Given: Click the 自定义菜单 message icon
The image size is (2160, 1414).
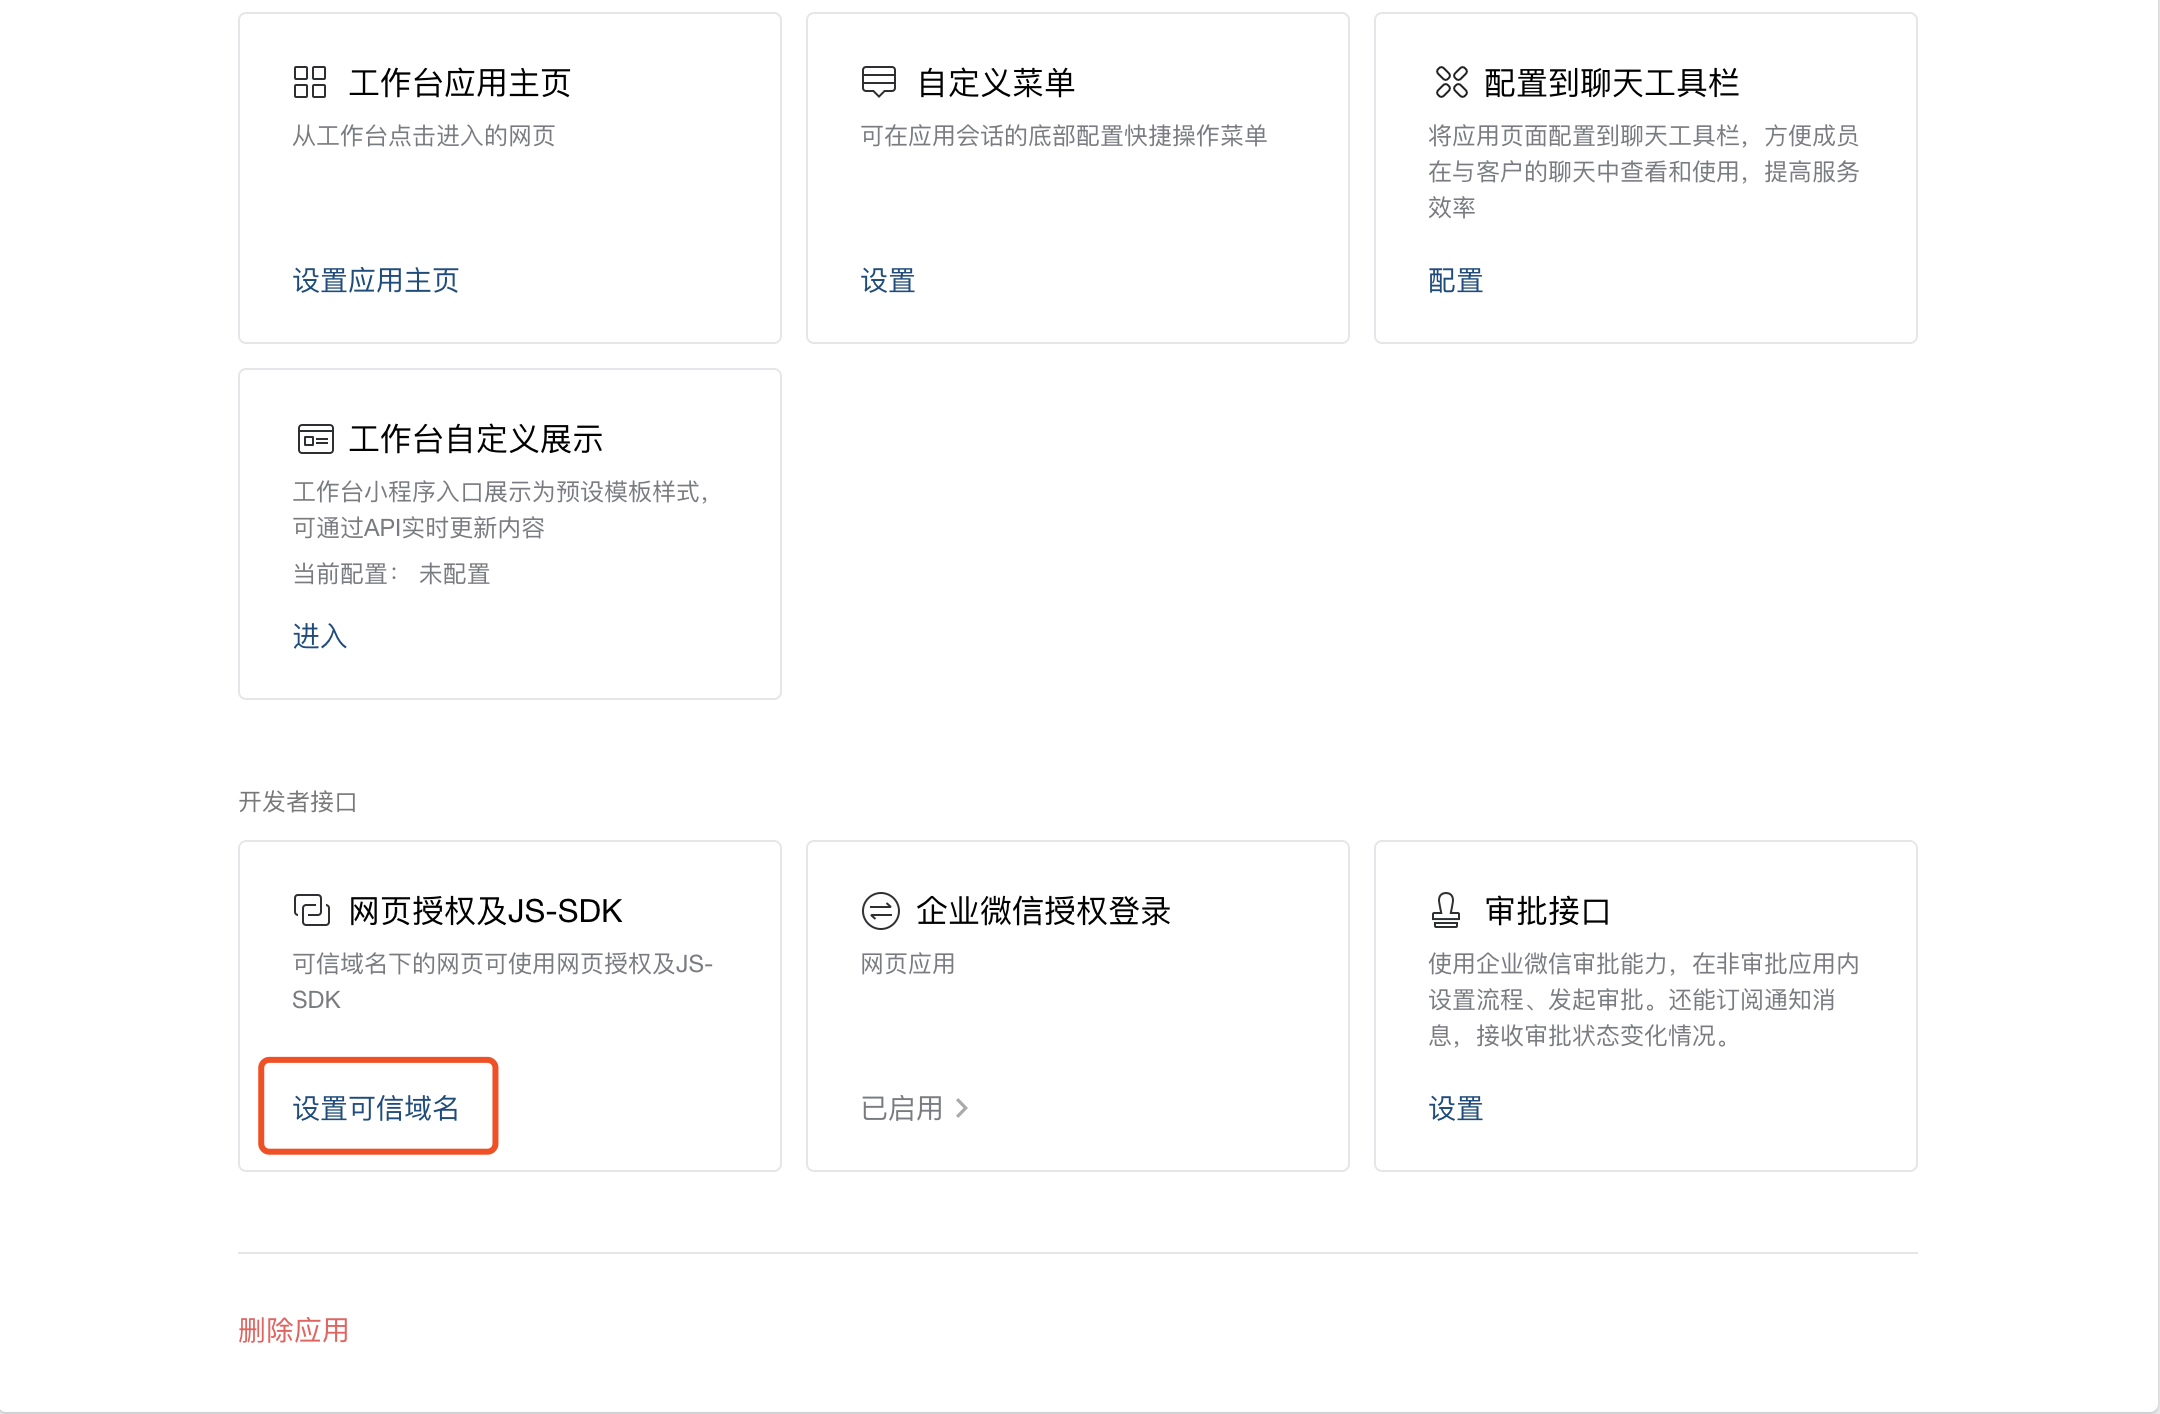Looking at the screenshot, I should 879,82.
